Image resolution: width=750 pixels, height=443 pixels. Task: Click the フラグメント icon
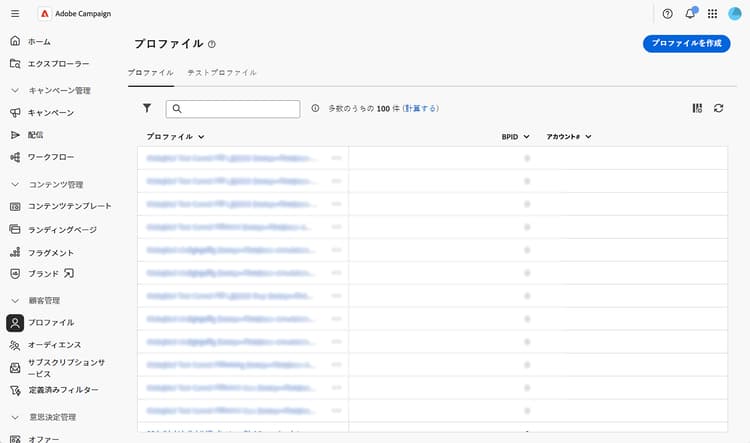[x=15, y=252]
